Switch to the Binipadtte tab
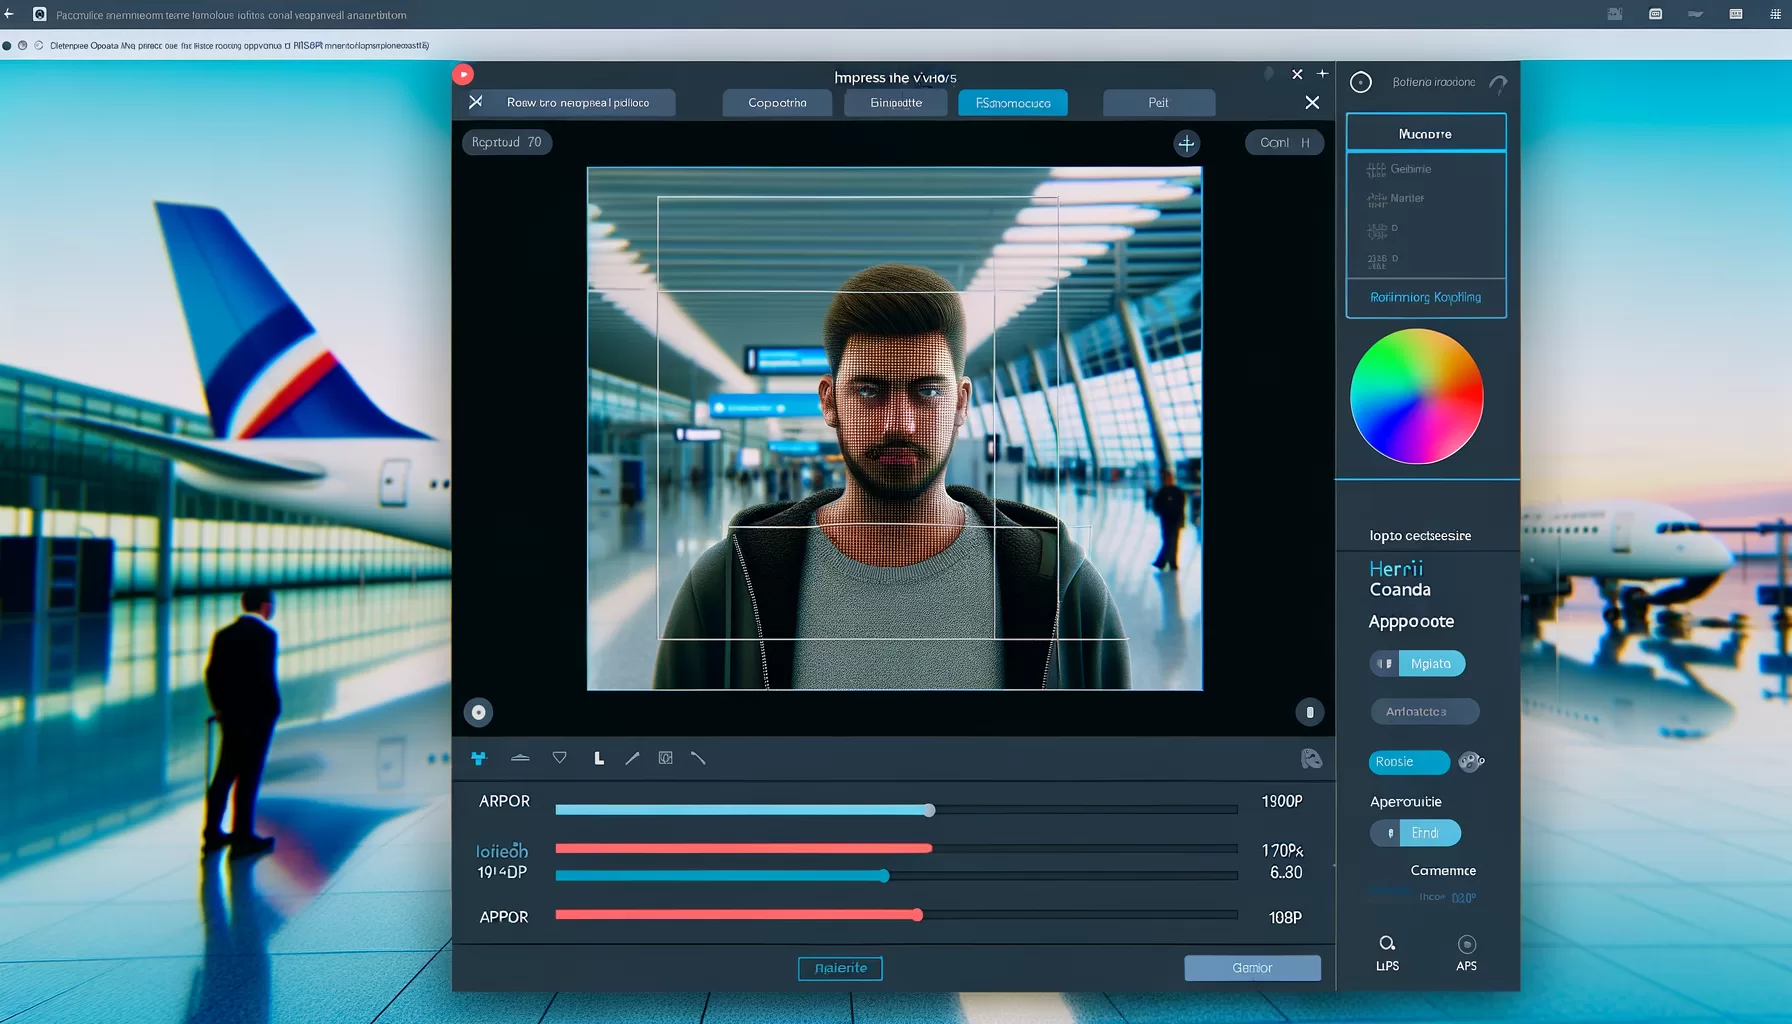The height and width of the screenshot is (1024, 1792). 896,103
